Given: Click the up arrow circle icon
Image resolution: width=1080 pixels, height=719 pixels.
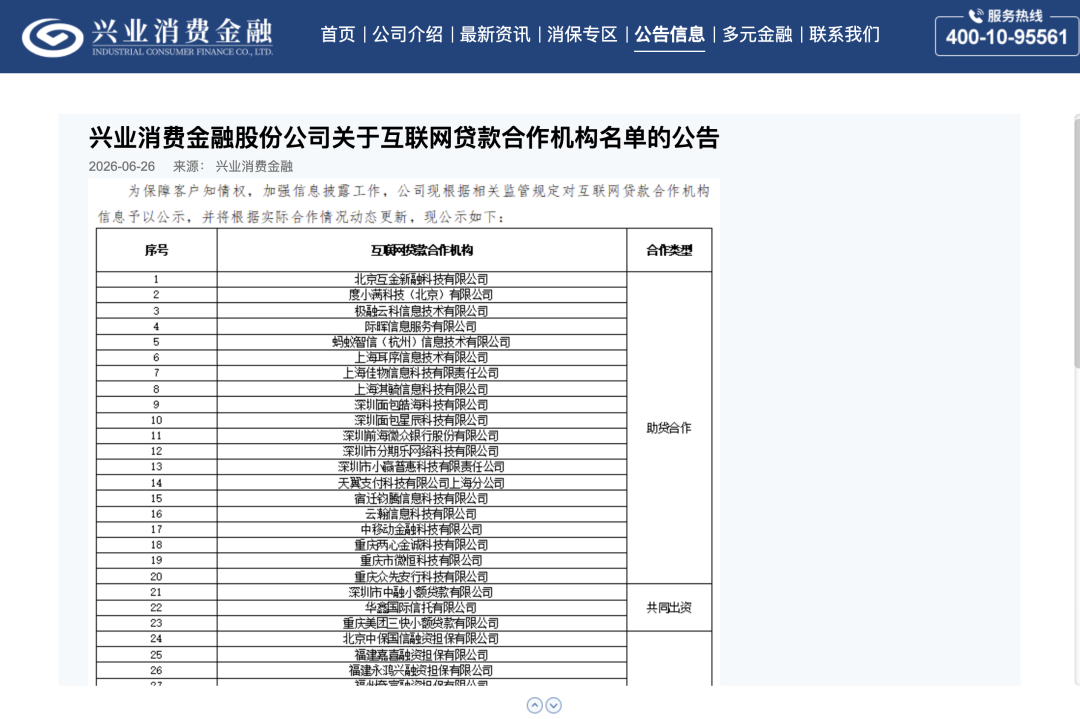Looking at the screenshot, I should tap(534, 705).
